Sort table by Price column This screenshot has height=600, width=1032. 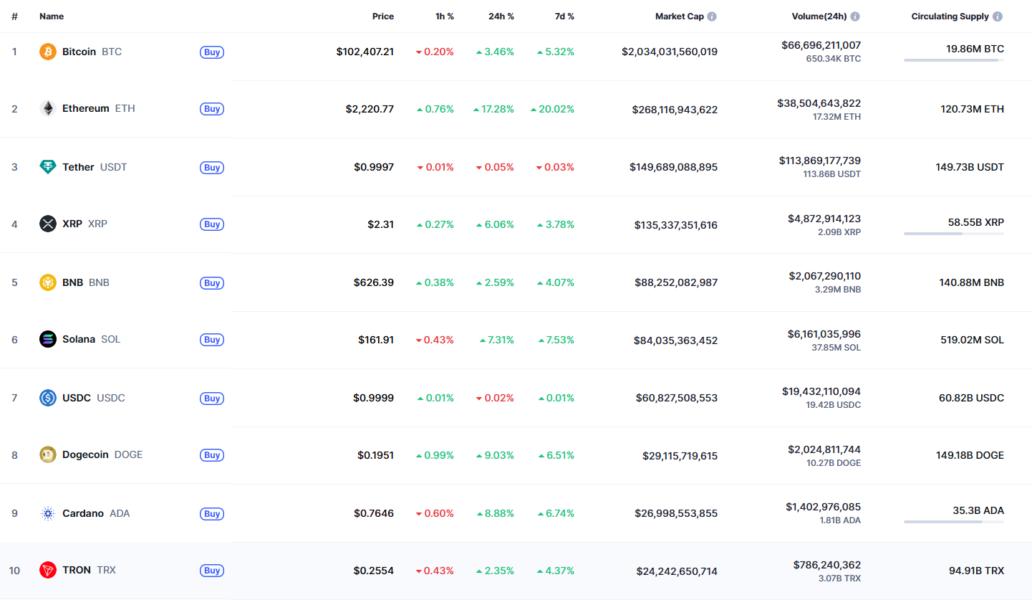382,17
